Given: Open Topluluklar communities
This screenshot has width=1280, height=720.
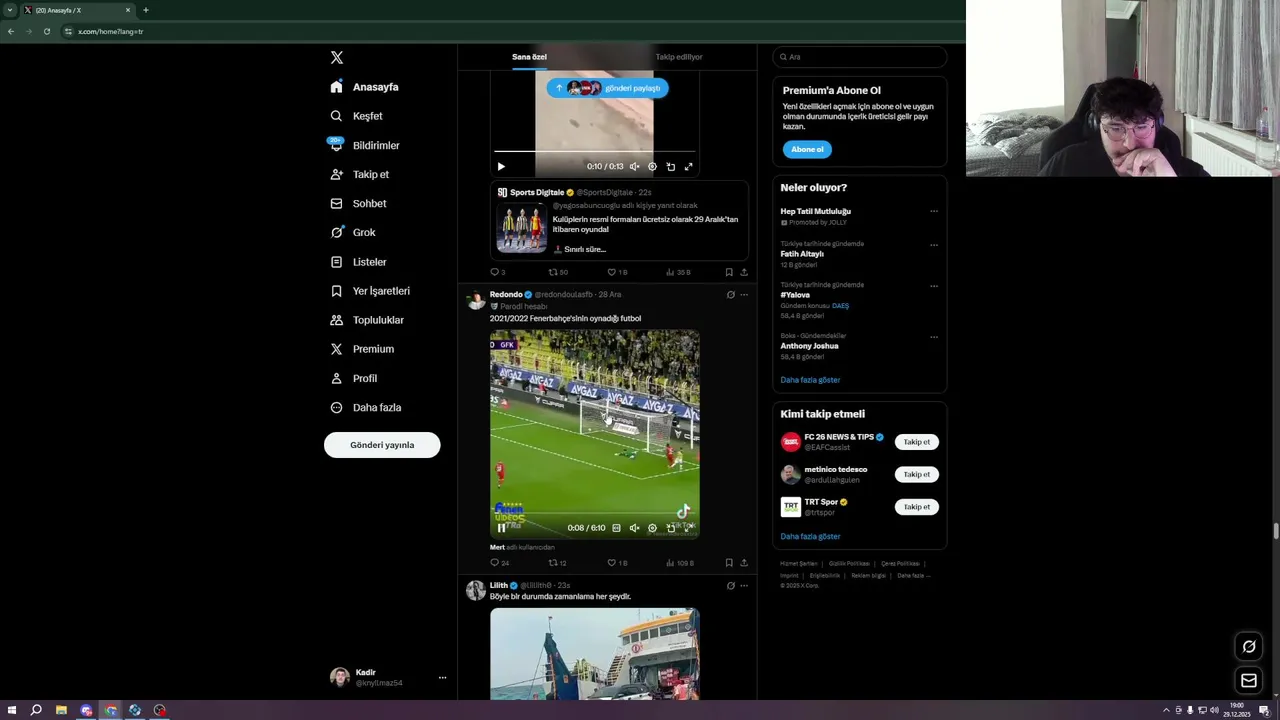Looking at the screenshot, I should tap(366, 320).
